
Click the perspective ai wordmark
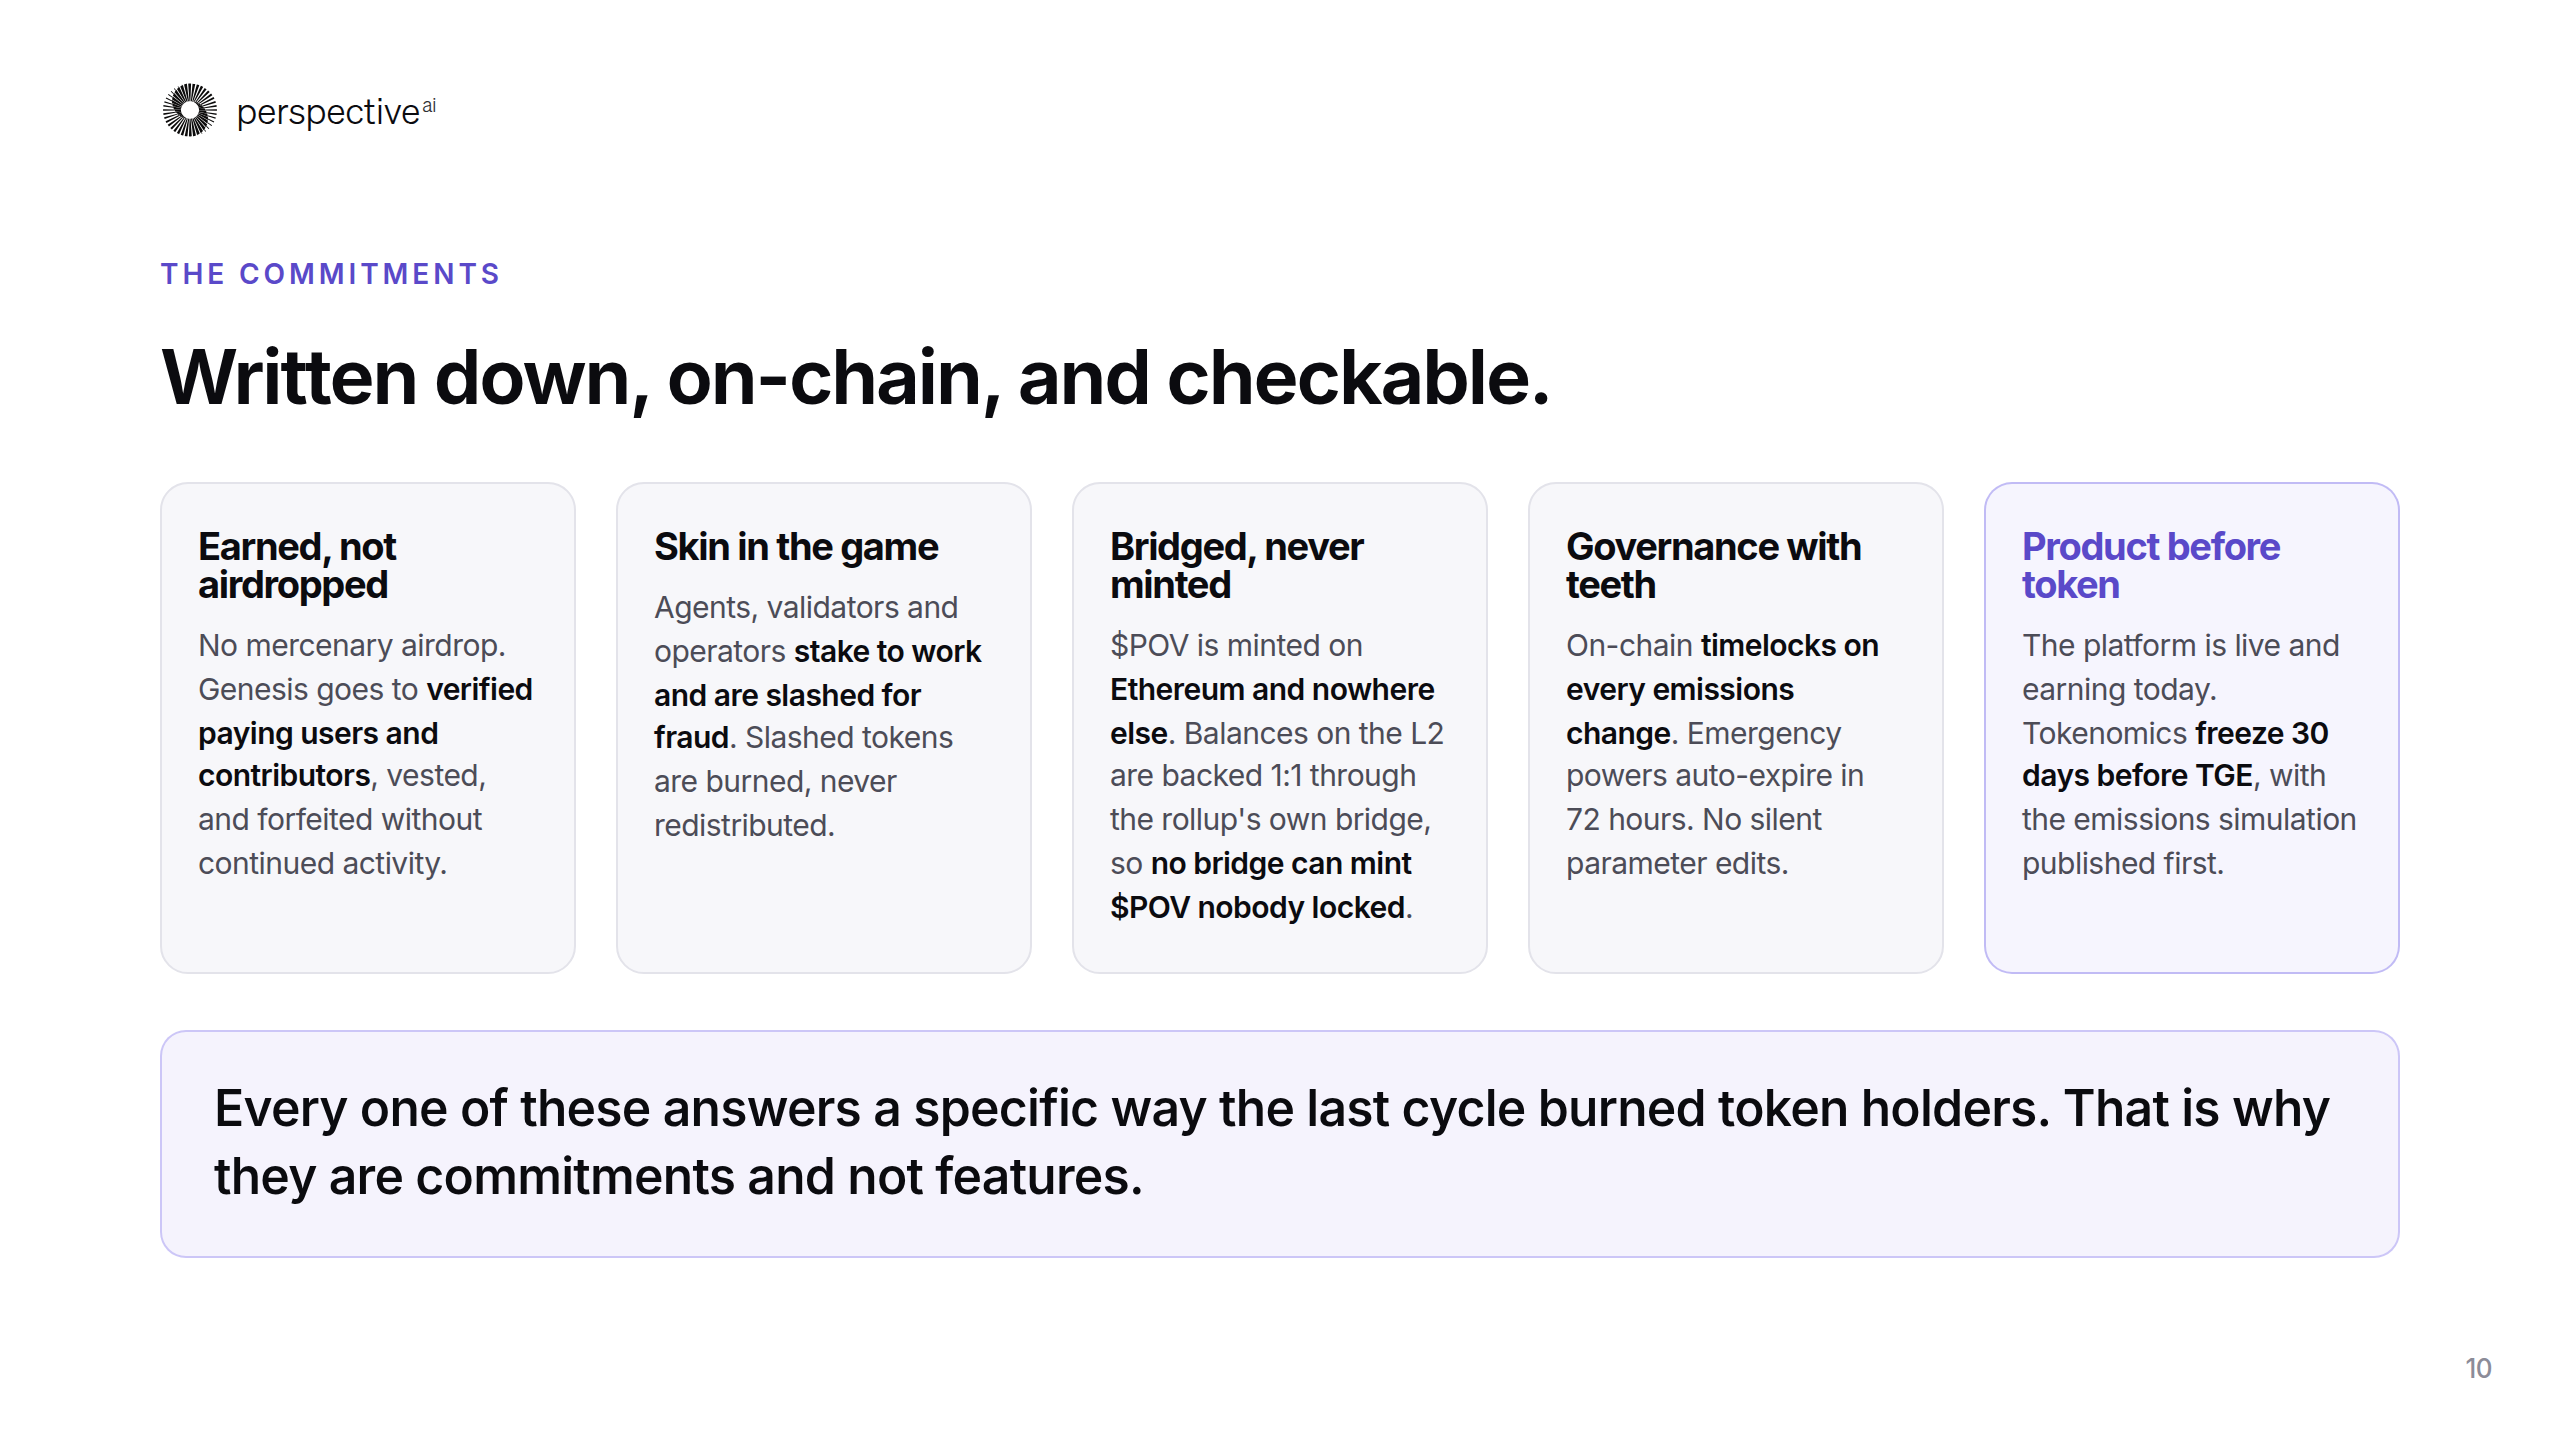click(336, 112)
